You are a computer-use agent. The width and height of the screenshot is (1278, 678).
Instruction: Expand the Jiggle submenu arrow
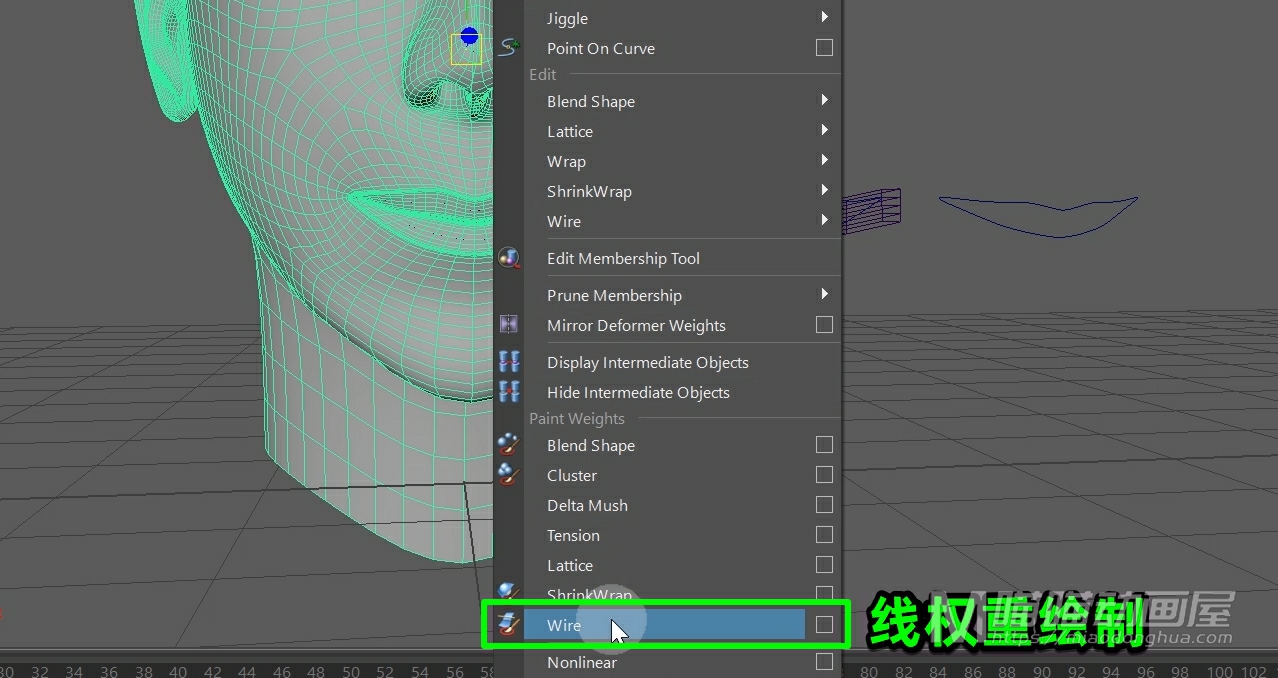point(825,17)
